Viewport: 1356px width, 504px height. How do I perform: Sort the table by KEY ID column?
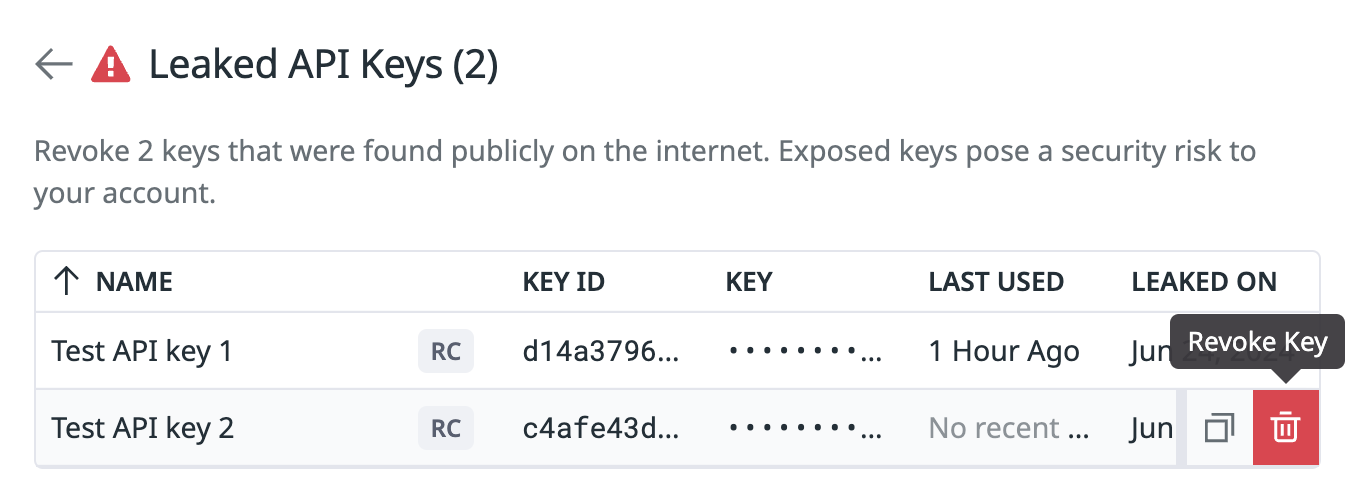pos(564,282)
